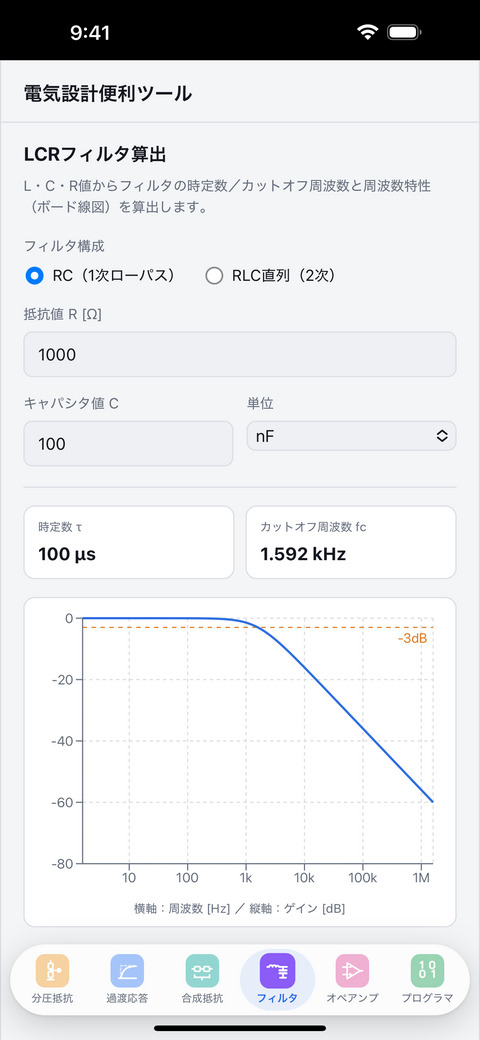Tap the カットオフ周波数 fc result card
The width and height of the screenshot is (480, 1040).
(x=351, y=543)
